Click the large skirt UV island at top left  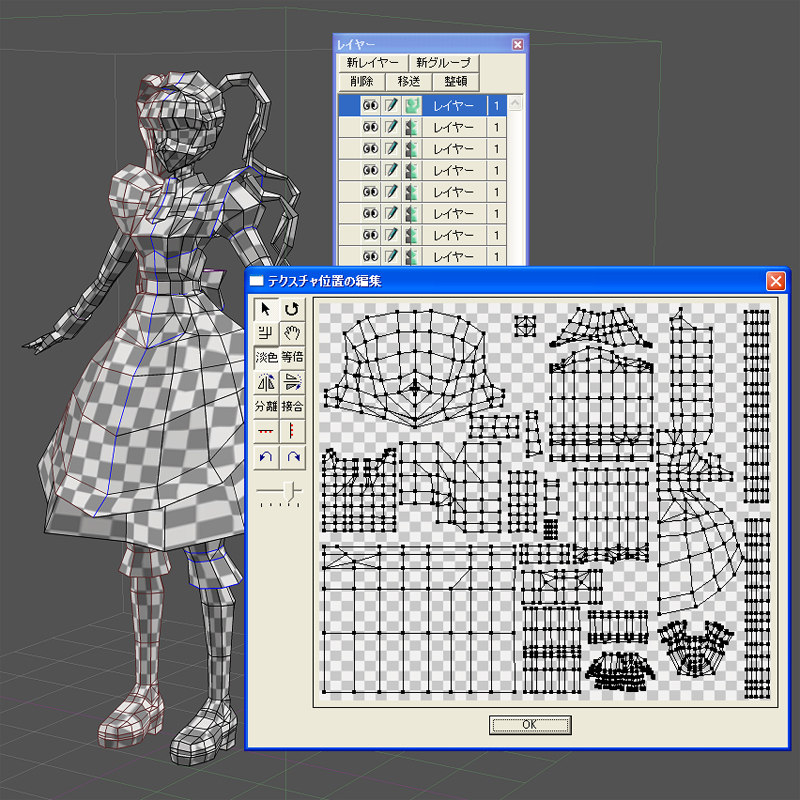[x=414, y=369]
